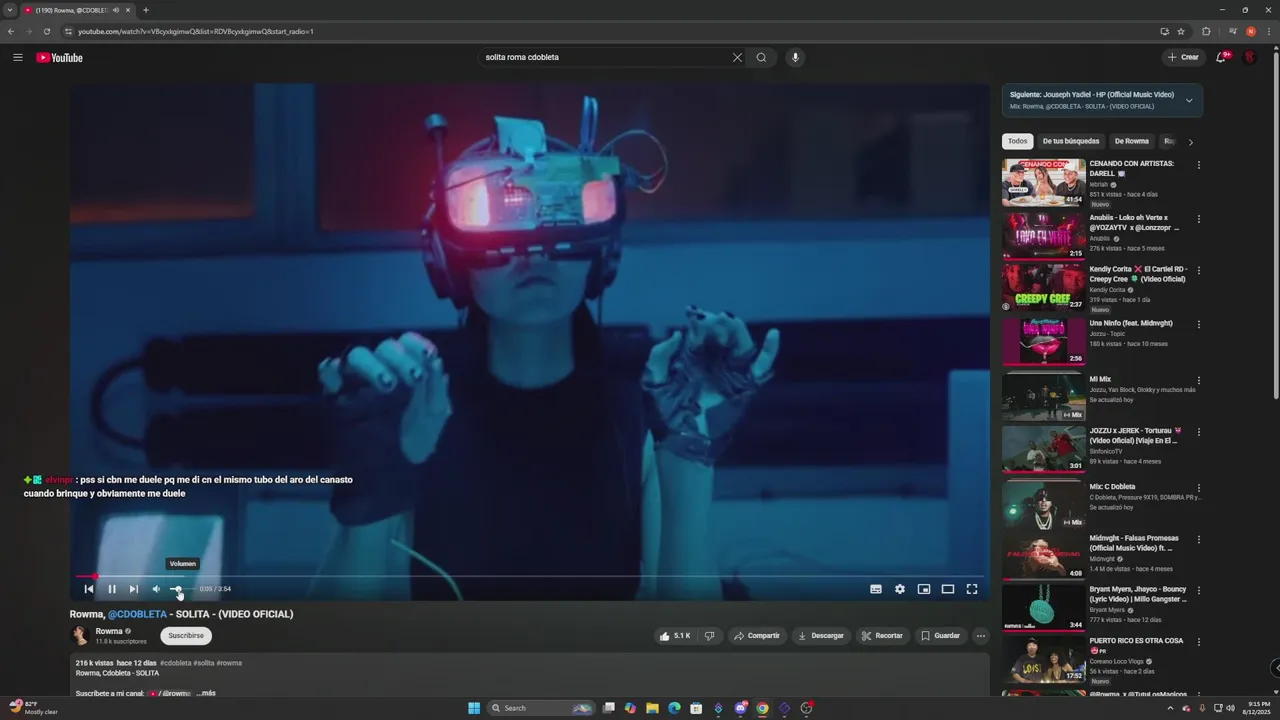Open Bryant Myers Bouncy thumbnail
Image resolution: width=1280 pixels, height=720 pixels.
pyautogui.click(x=1044, y=608)
